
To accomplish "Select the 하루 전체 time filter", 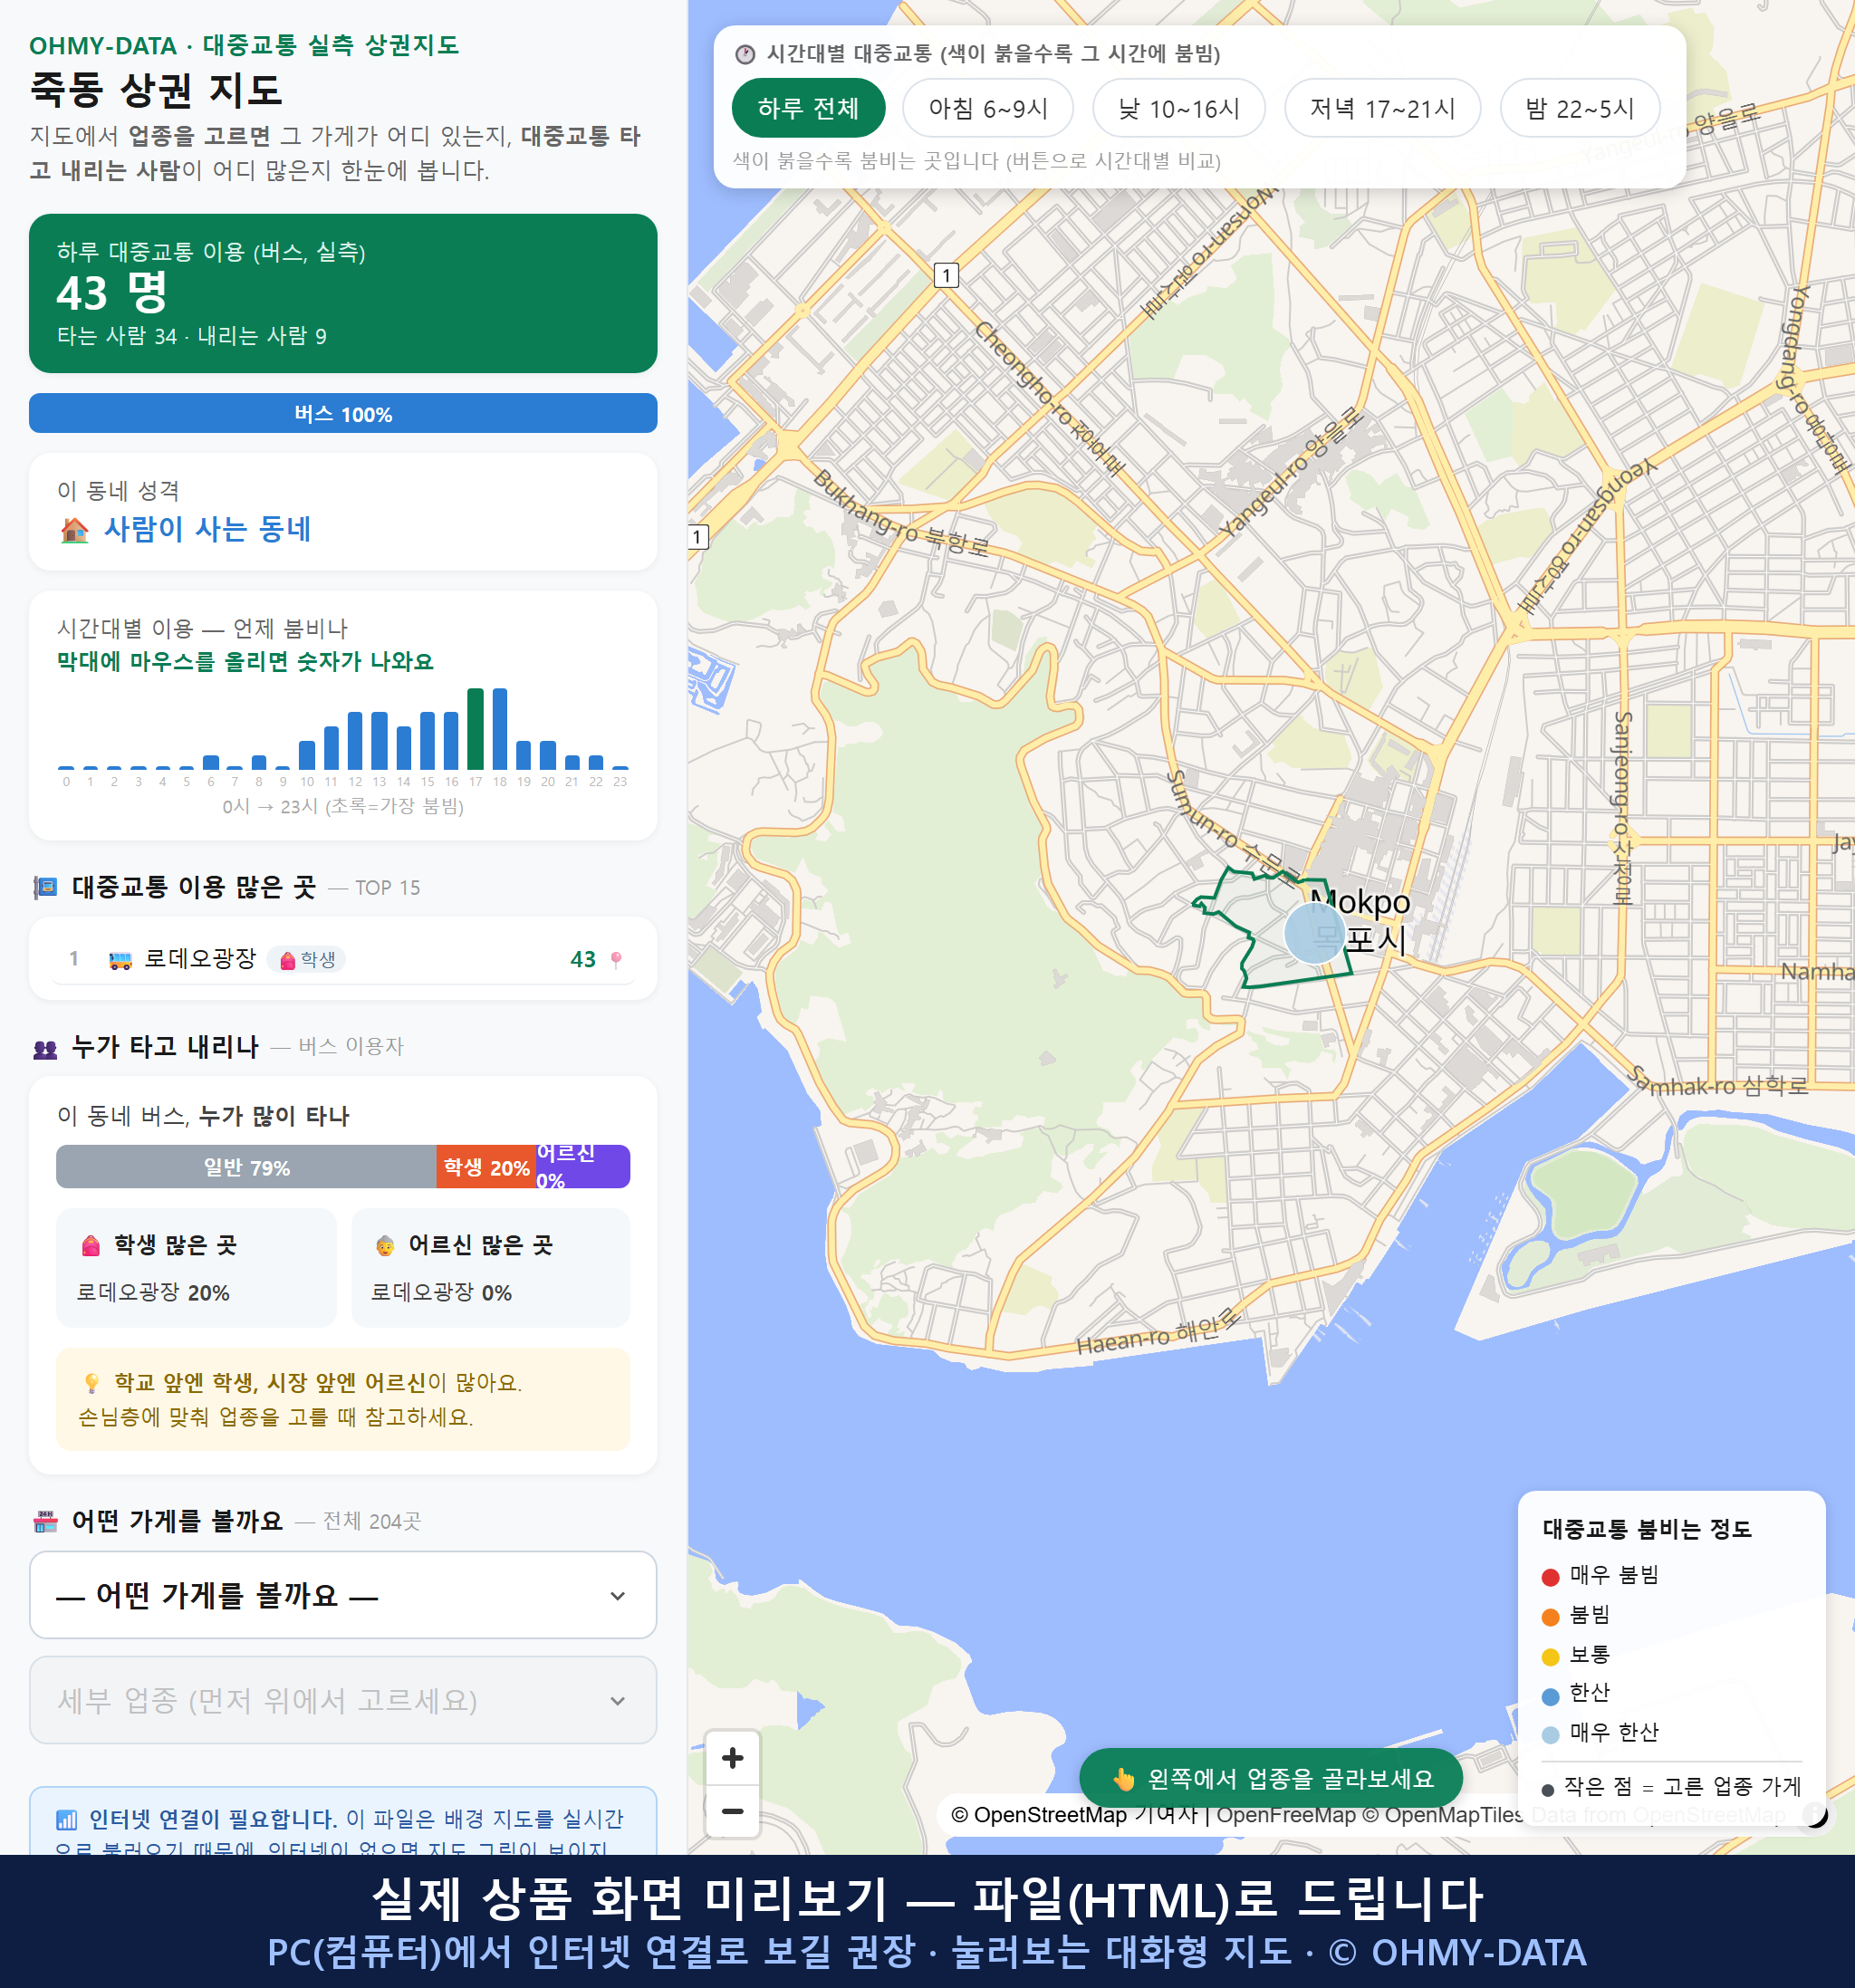I will [808, 108].
